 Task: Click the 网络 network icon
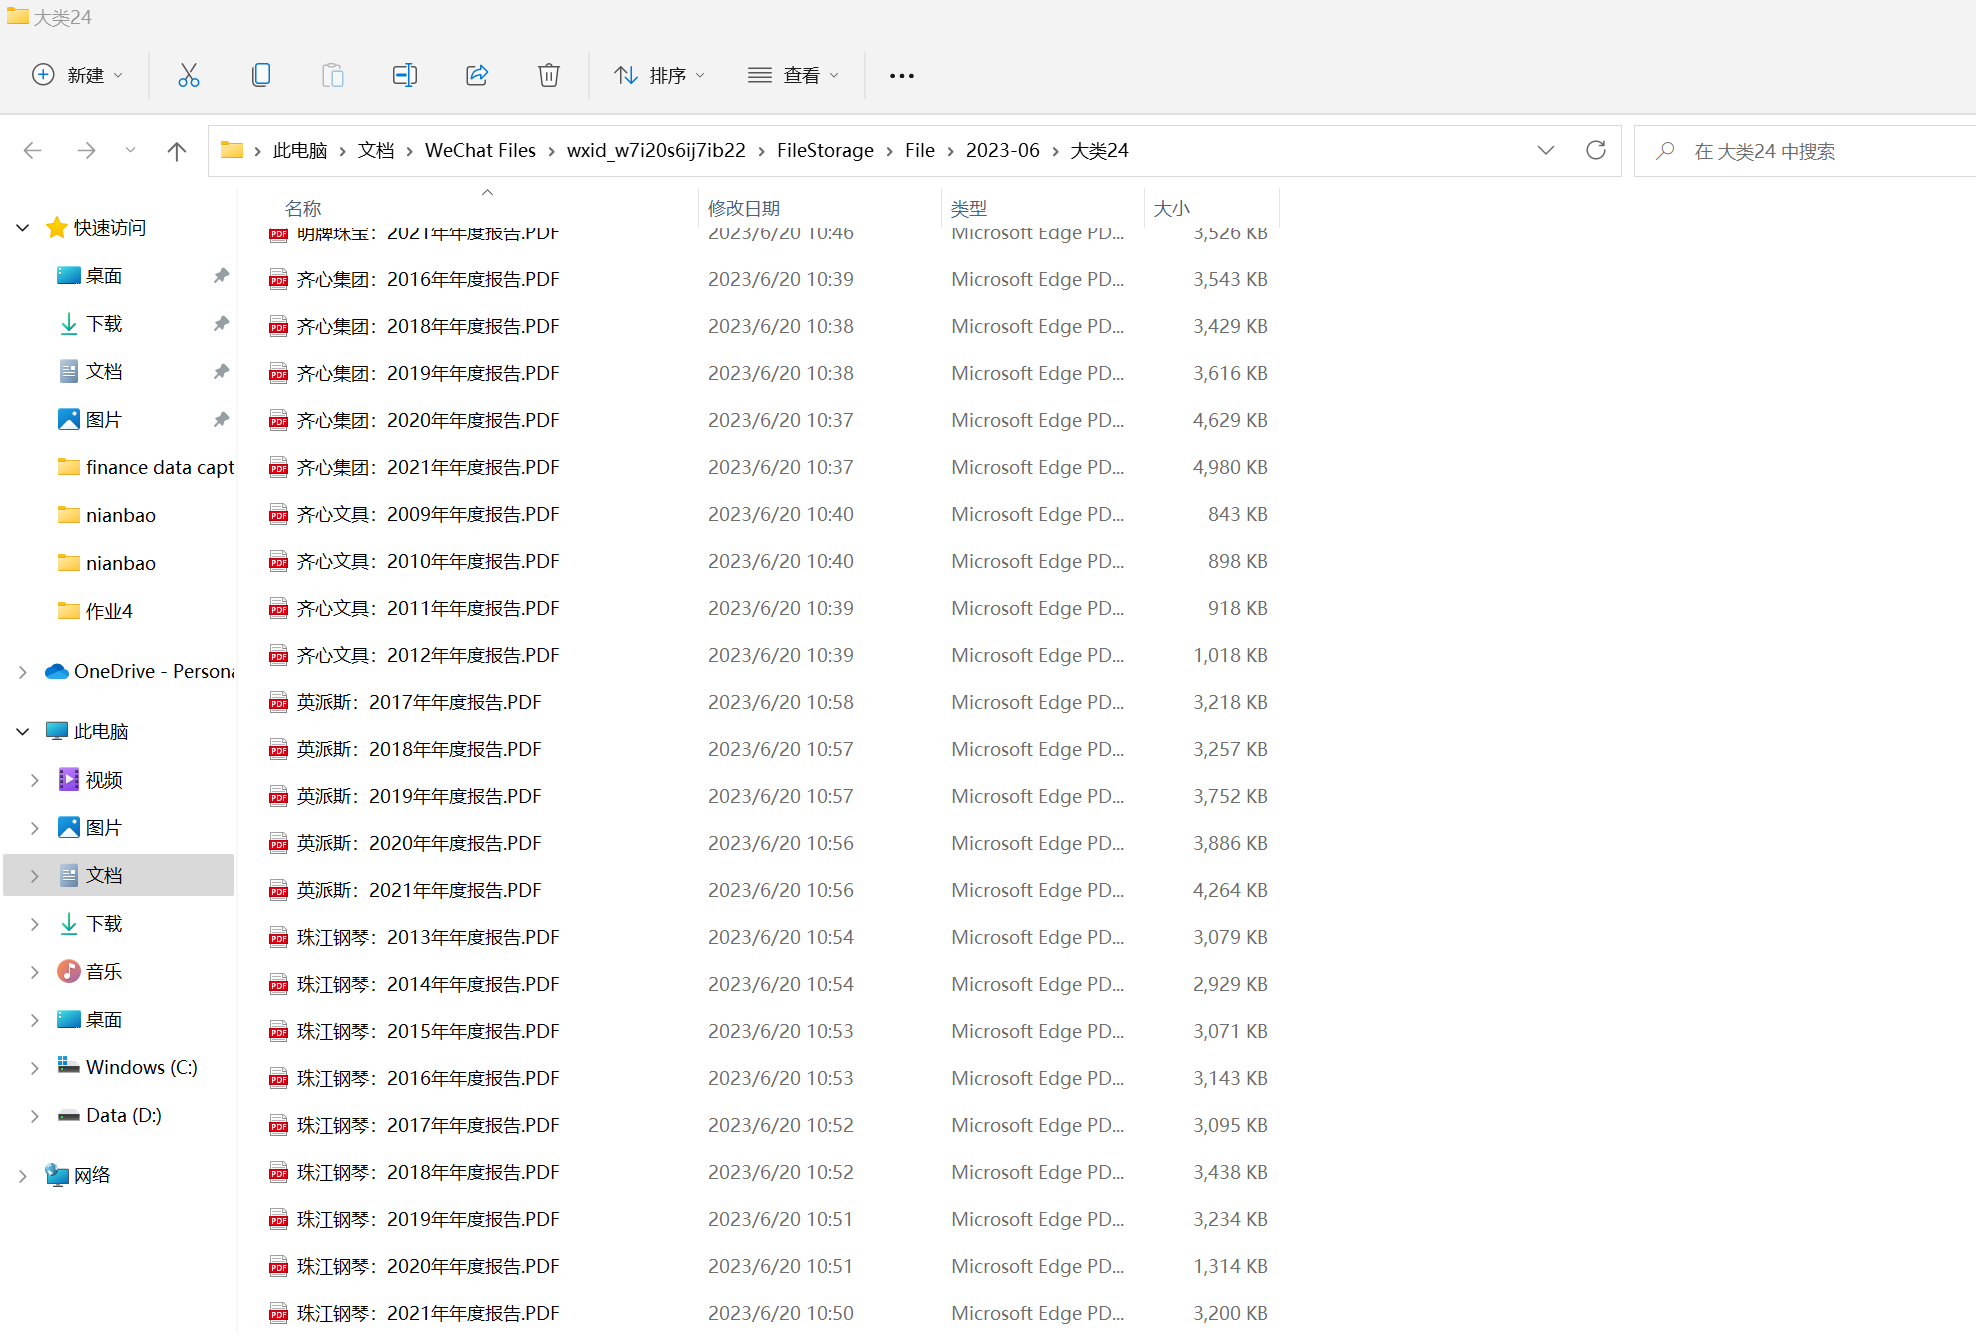point(57,1175)
